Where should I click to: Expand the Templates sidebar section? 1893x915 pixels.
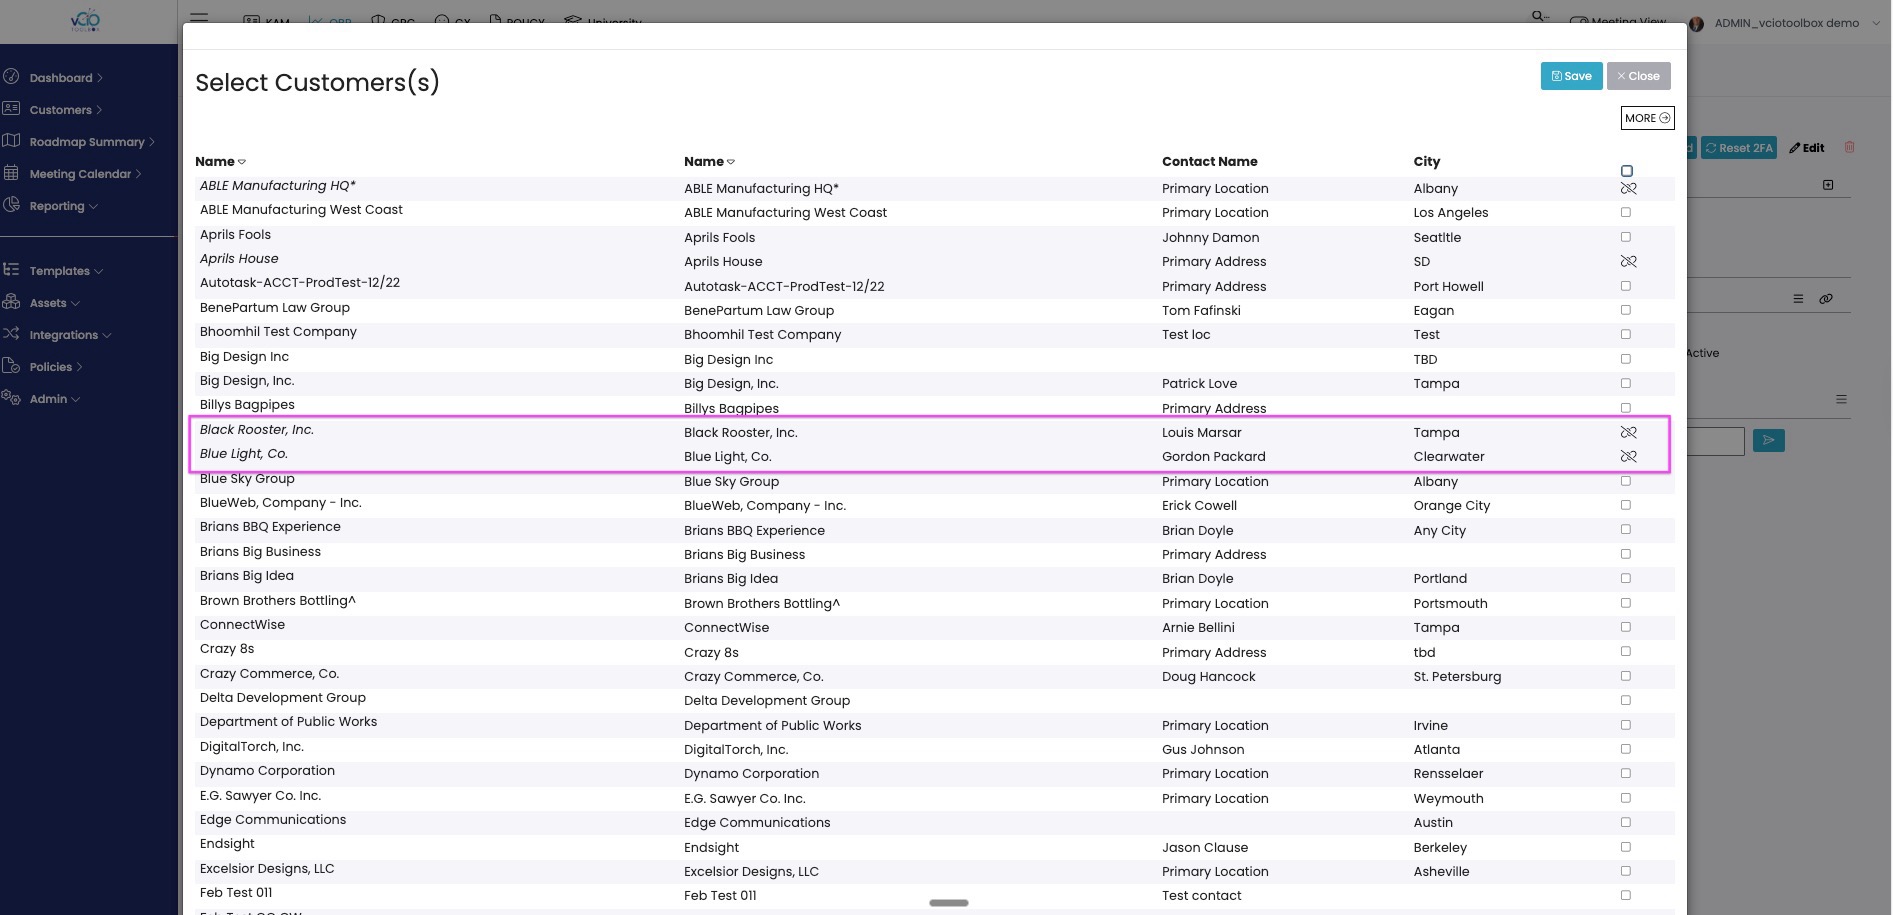[x=66, y=271]
